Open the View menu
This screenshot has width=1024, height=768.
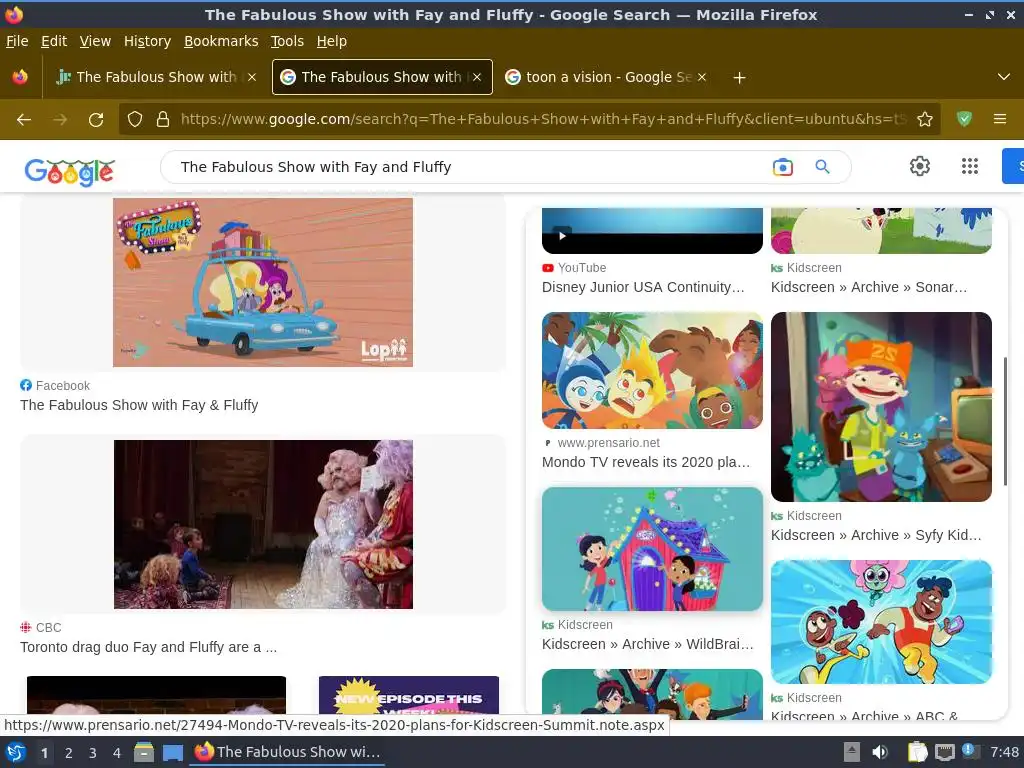point(95,41)
